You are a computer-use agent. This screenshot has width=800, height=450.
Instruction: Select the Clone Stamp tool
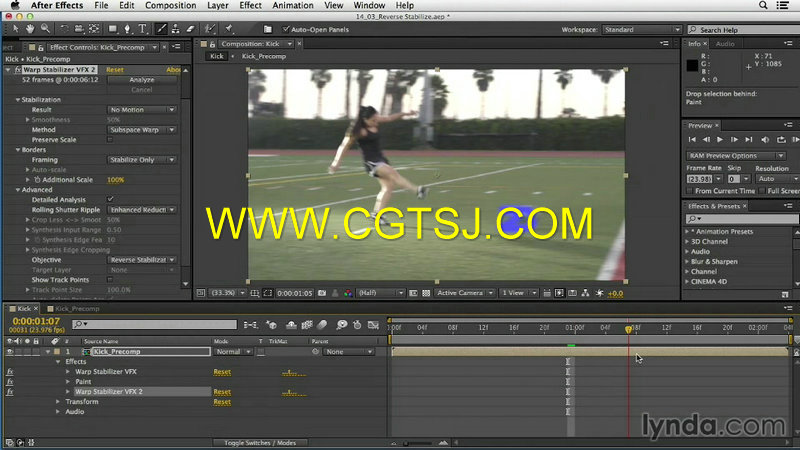tap(176, 29)
